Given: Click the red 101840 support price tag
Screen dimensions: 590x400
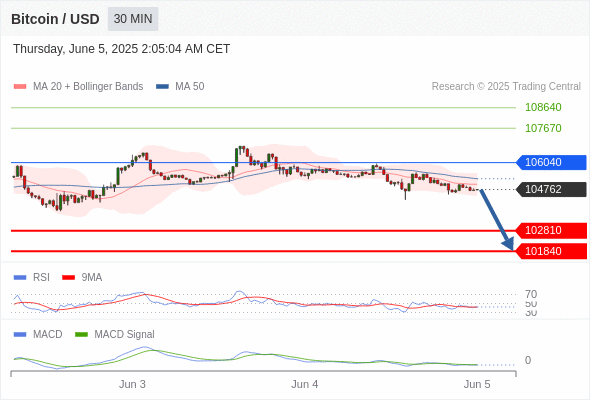Looking at the screenshot, I should [x=551, y=251].
